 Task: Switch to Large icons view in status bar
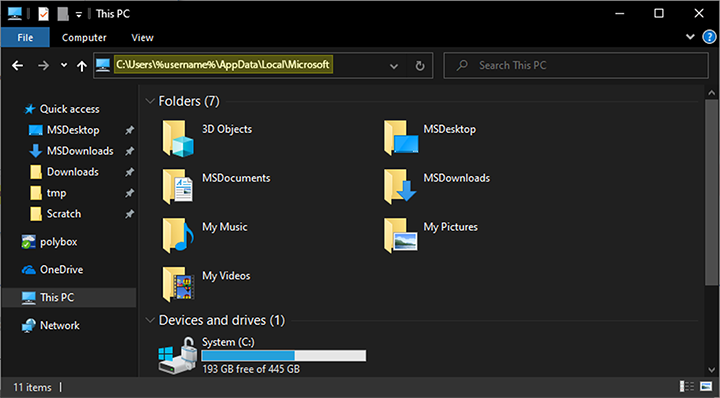tap(706, 387)
